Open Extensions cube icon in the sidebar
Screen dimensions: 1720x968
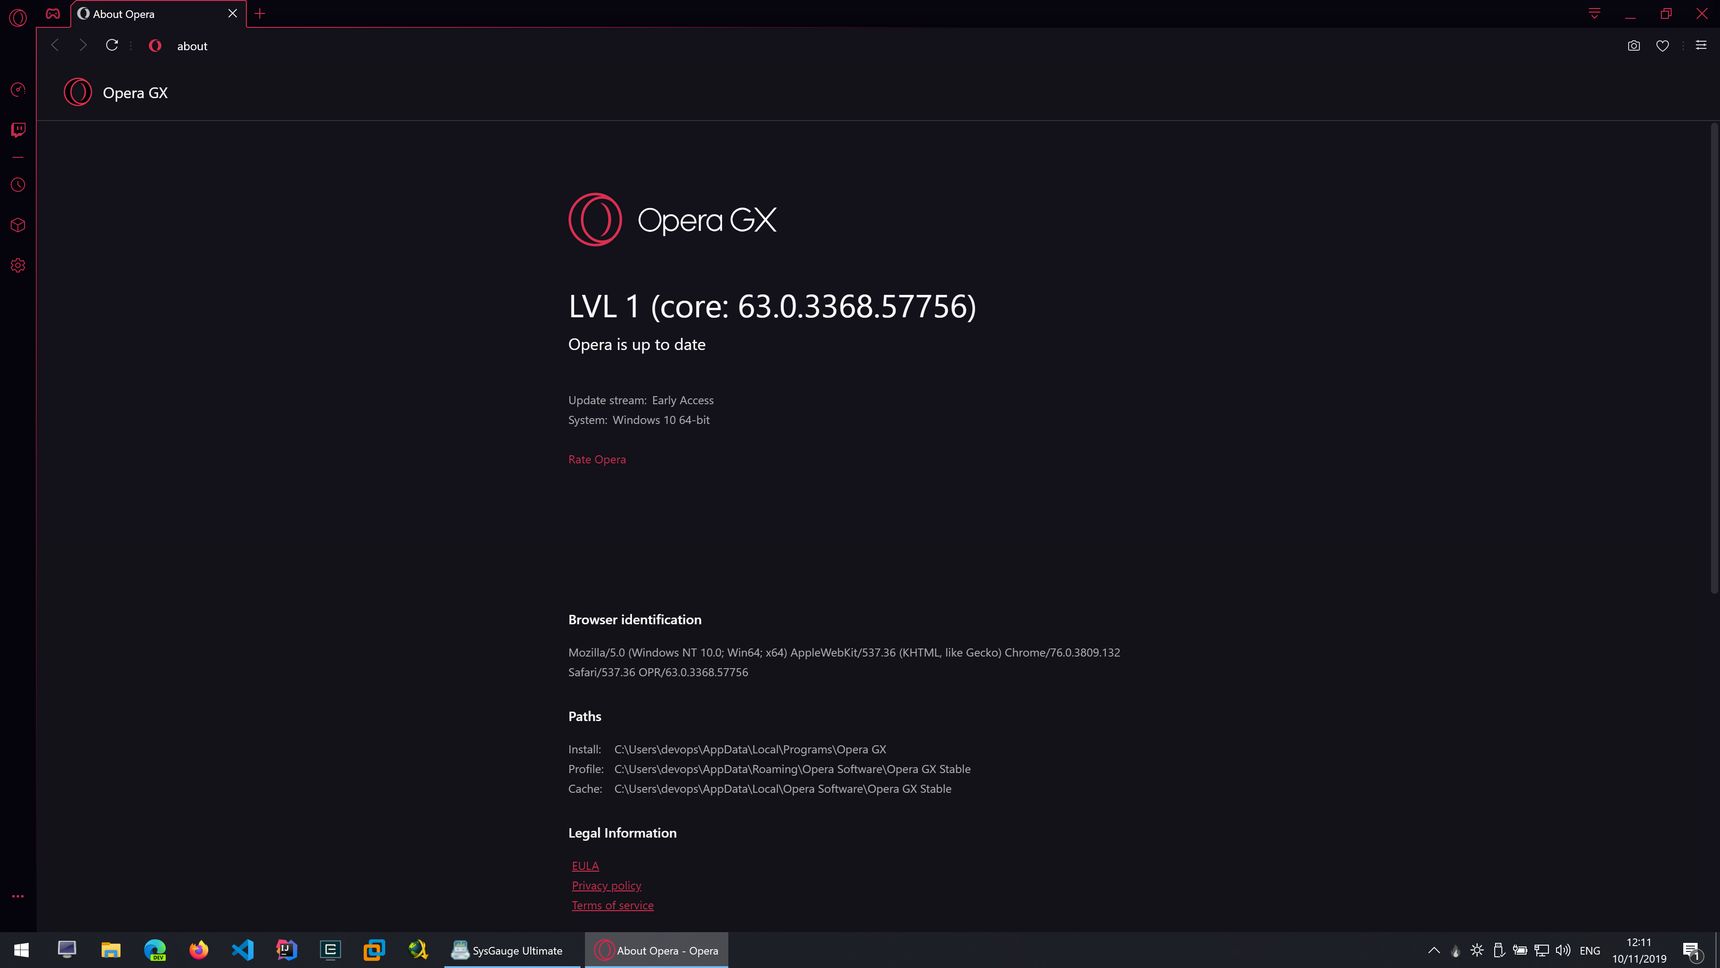pos(18,225)
